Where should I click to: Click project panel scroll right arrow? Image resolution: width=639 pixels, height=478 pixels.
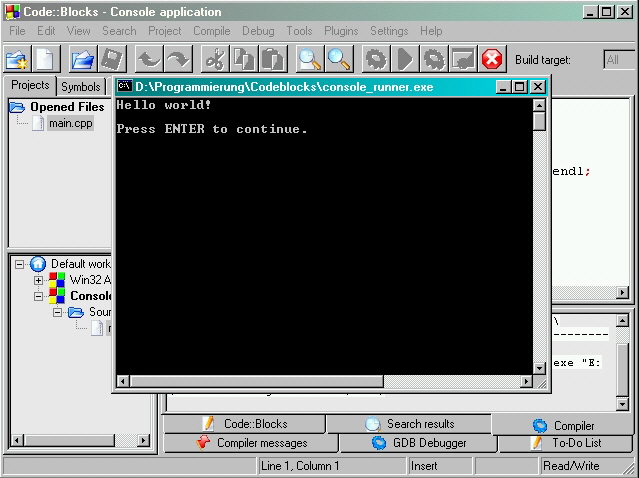tap(143, 440)
